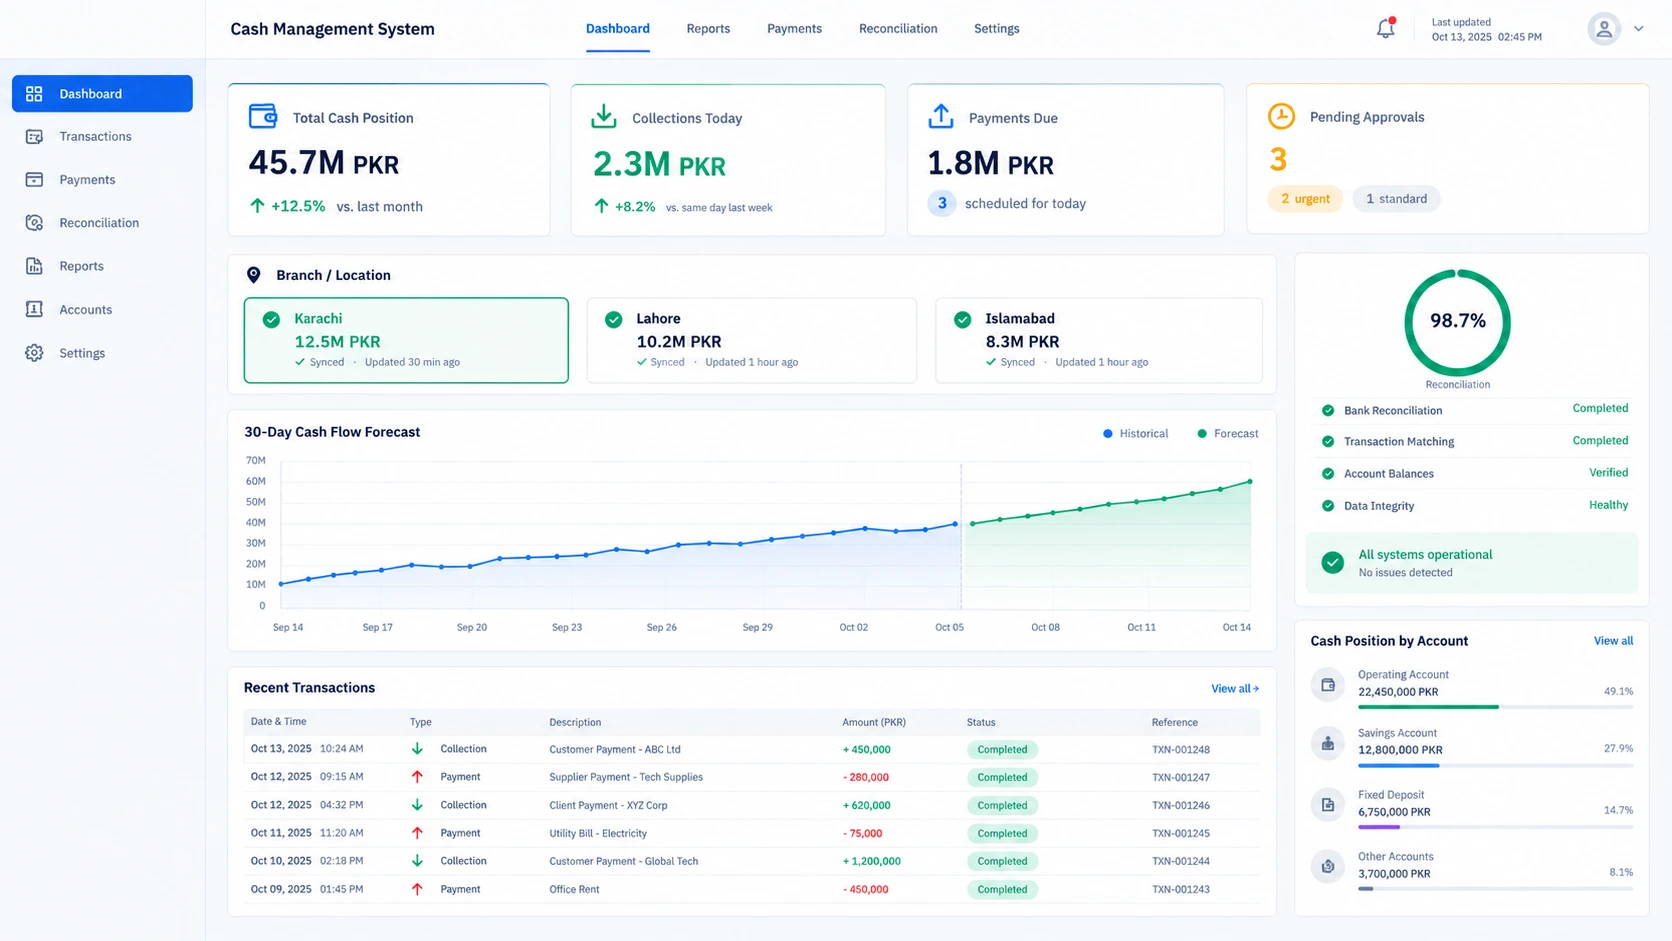Click the Other Accounts icon
The width and height of the screenshot is (1672, 941).
1328,866
